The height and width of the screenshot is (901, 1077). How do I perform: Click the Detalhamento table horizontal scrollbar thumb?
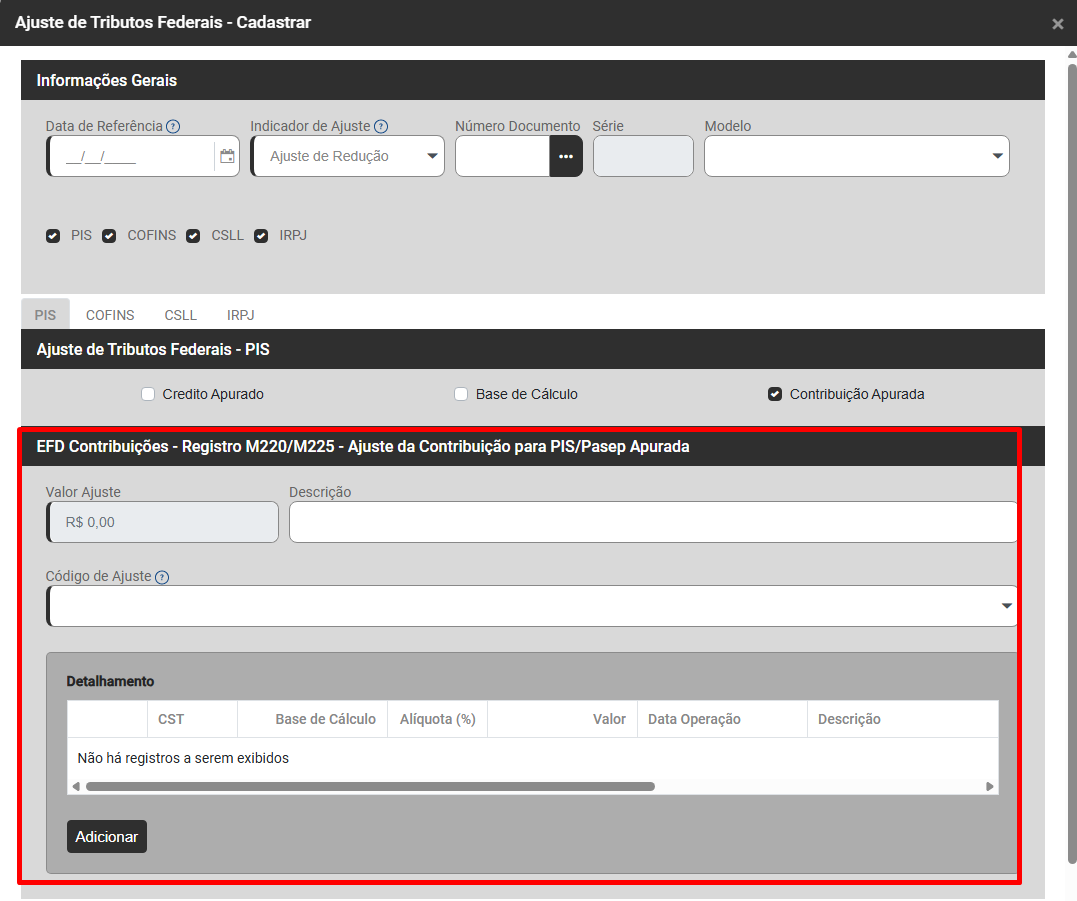(370, 786)
